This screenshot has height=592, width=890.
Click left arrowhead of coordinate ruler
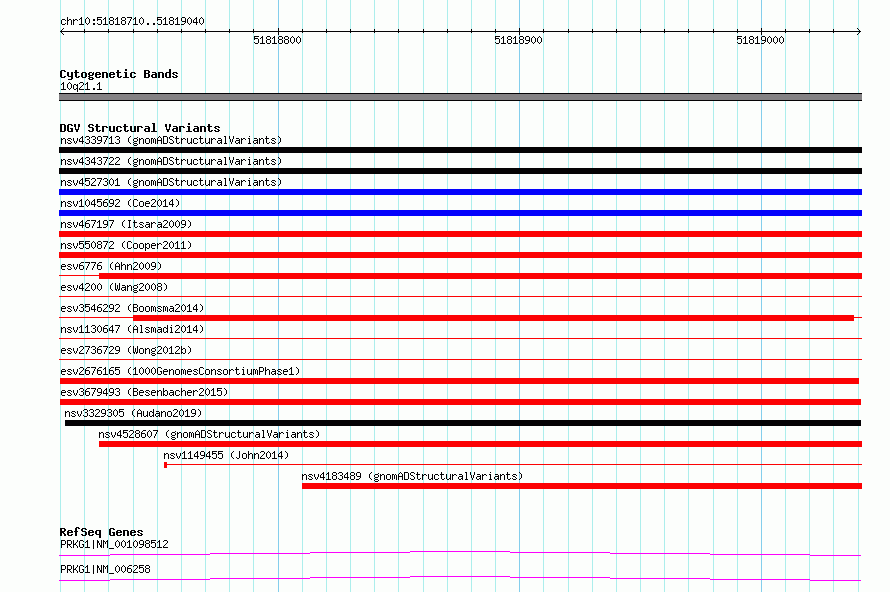62,31
